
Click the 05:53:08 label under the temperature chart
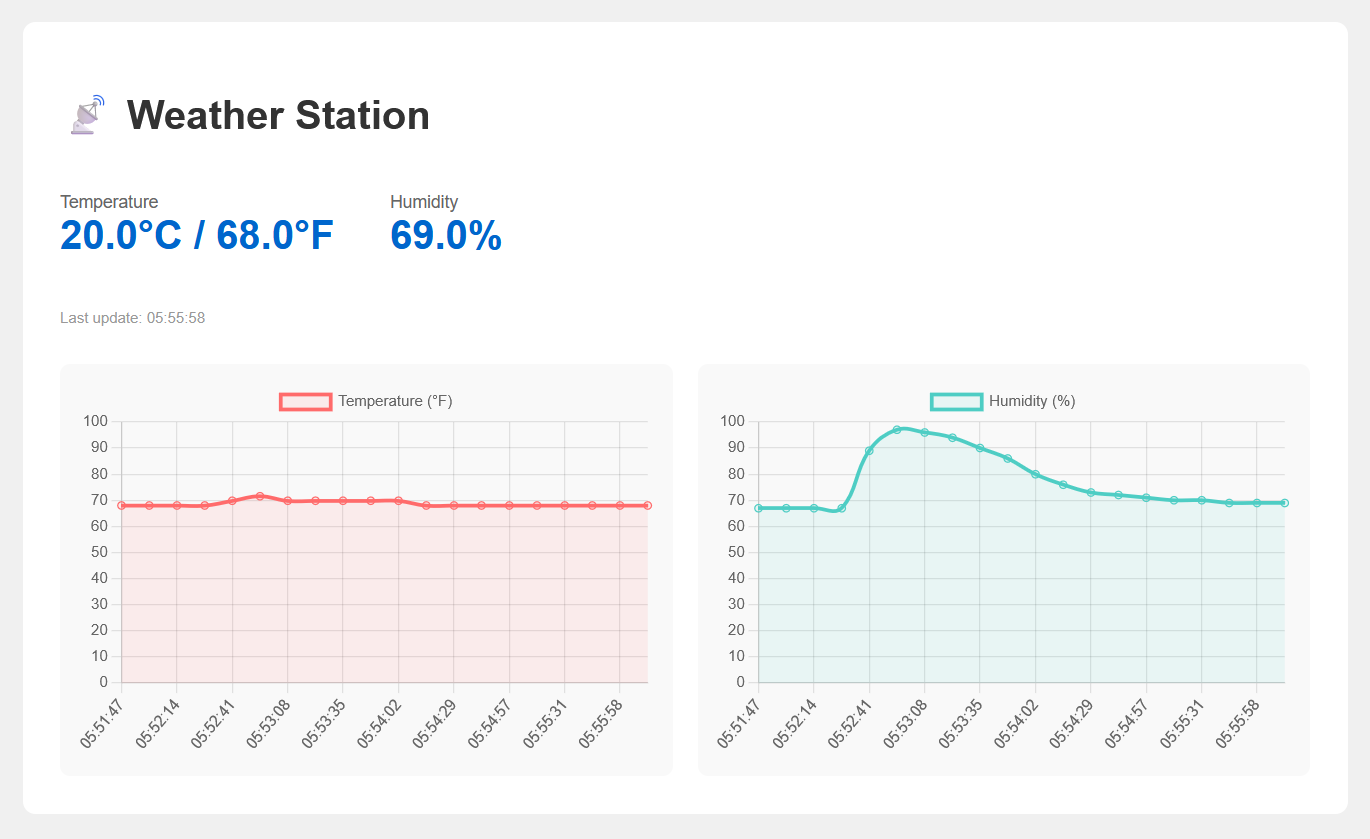click(268, 723)
